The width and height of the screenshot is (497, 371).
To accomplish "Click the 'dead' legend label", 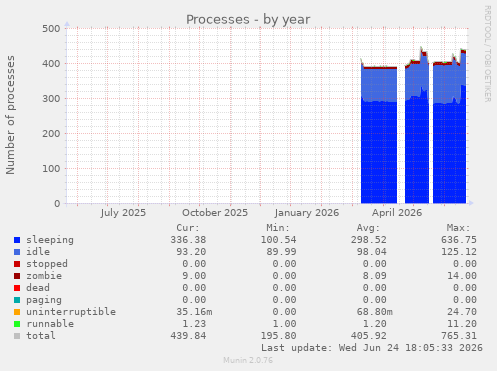I will (38, 288).
